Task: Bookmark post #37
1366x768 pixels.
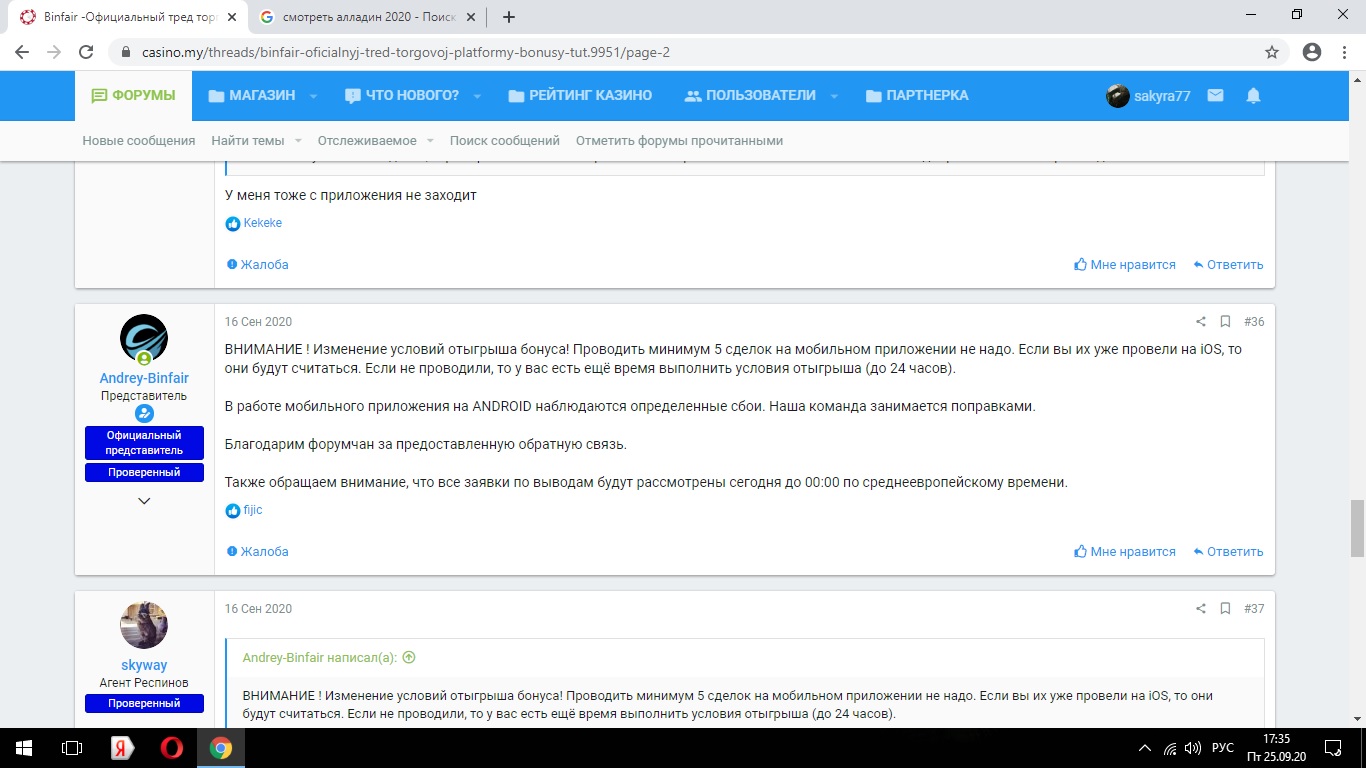Action: click(x=1225, y=609)
